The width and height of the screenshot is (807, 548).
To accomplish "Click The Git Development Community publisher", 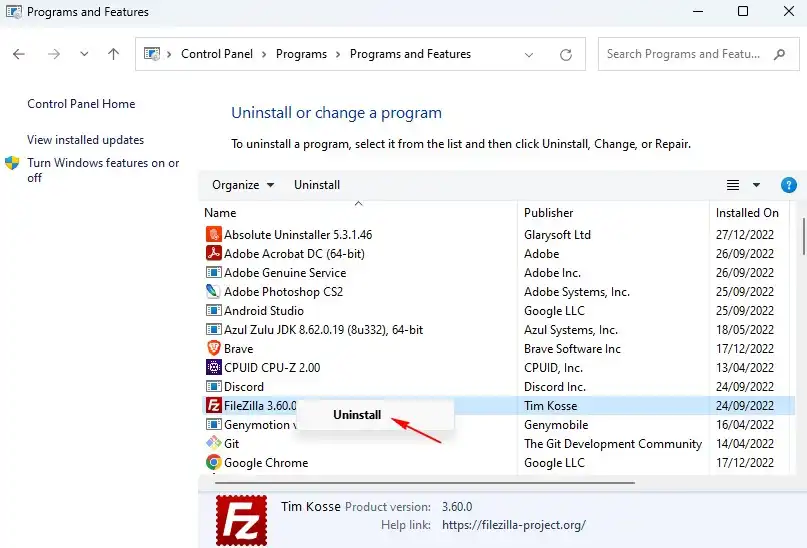I will 613,444.
